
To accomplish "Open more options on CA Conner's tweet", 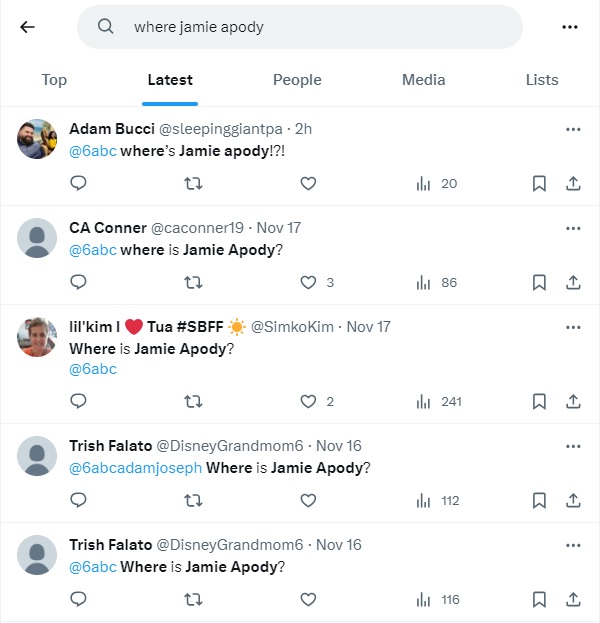I will tap(573, 228).
